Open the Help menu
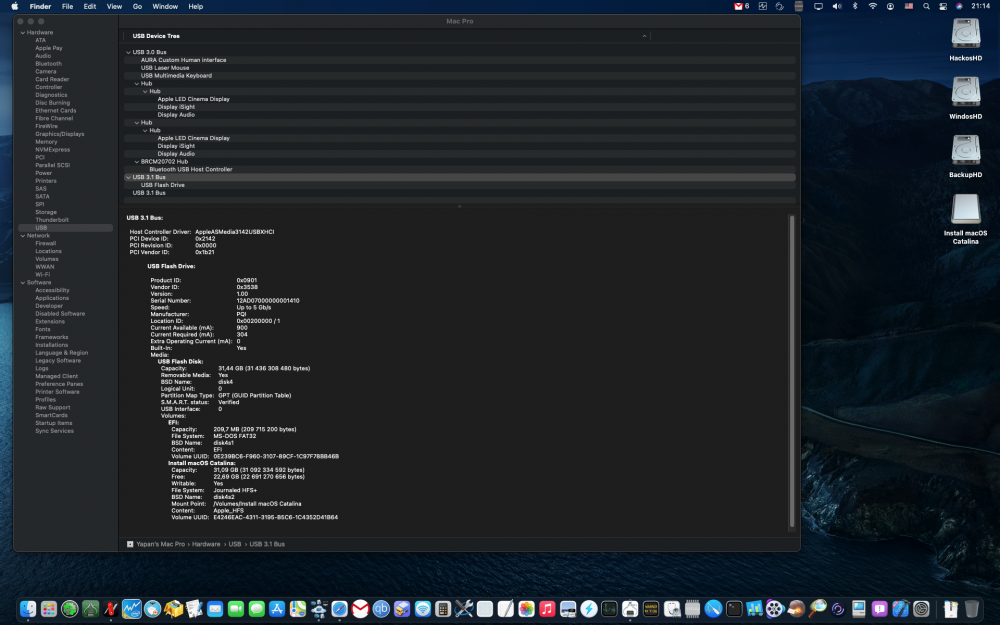The width and height of the screenshot is (1000, 625). point(196,6)
